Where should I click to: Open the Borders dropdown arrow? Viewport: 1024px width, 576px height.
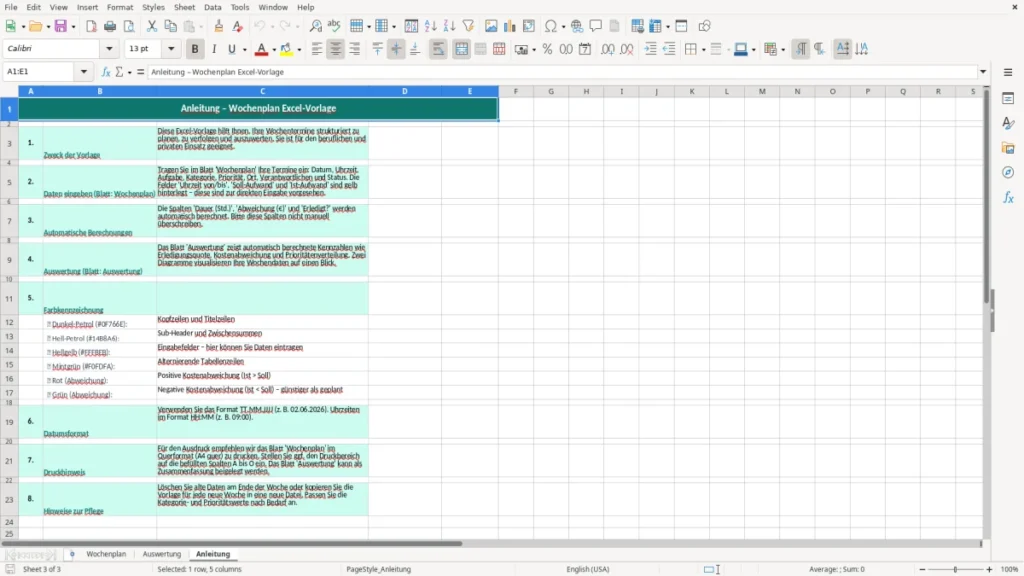click(703, 50)
